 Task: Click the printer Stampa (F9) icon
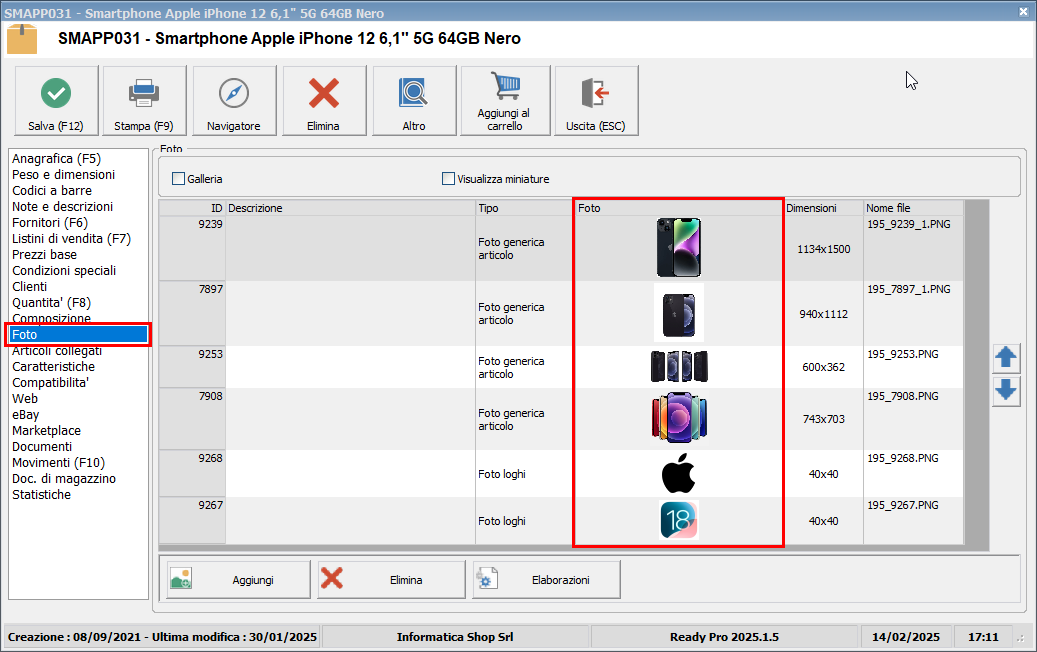[x=144, y=93]
